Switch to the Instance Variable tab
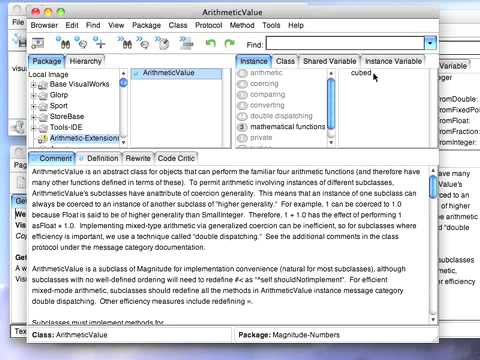Image resolution: width=480 pixels, height=360 pixels. 393,61
